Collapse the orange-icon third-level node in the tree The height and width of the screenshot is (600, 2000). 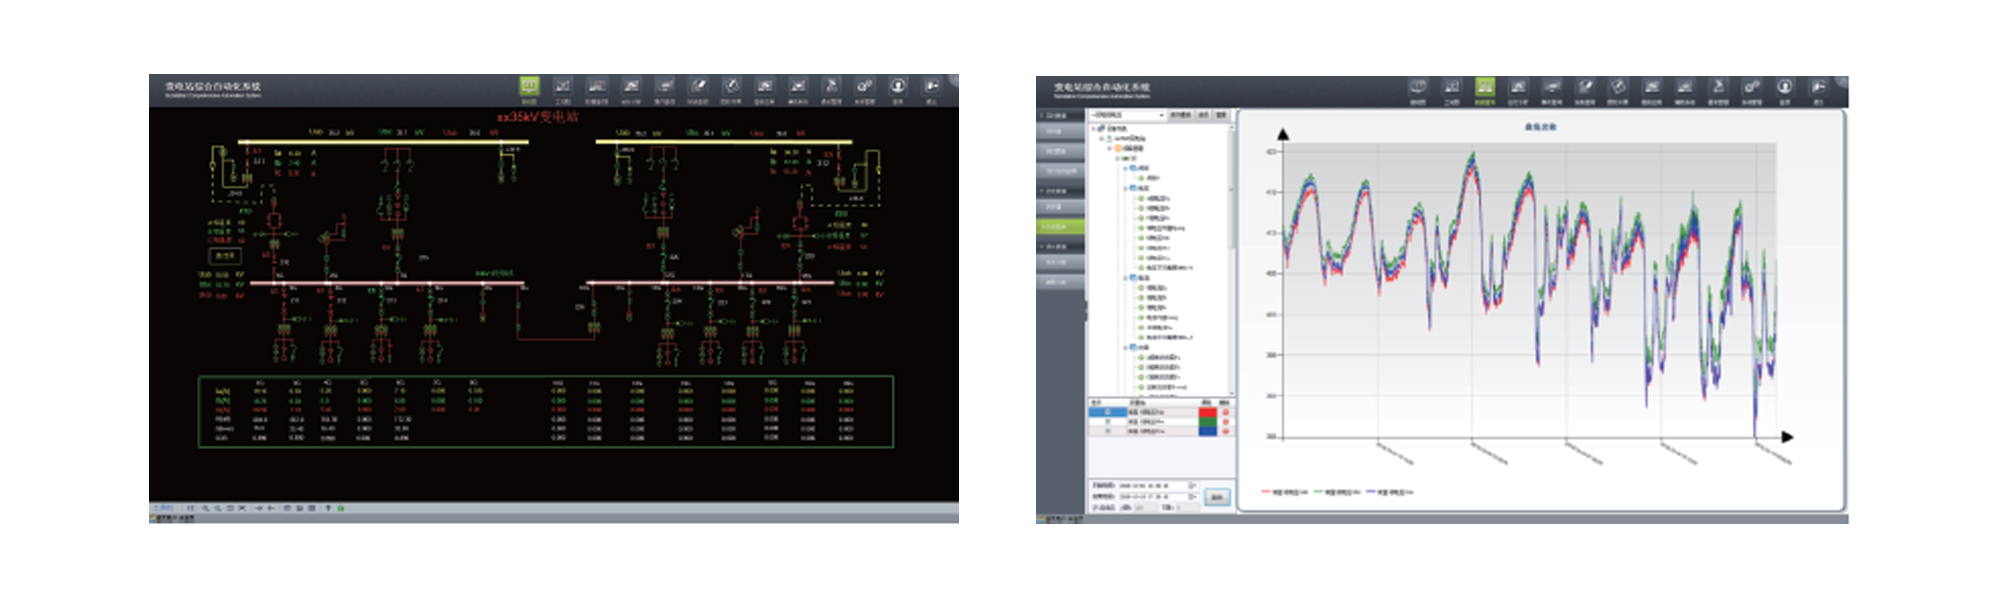click(1110, 149)
